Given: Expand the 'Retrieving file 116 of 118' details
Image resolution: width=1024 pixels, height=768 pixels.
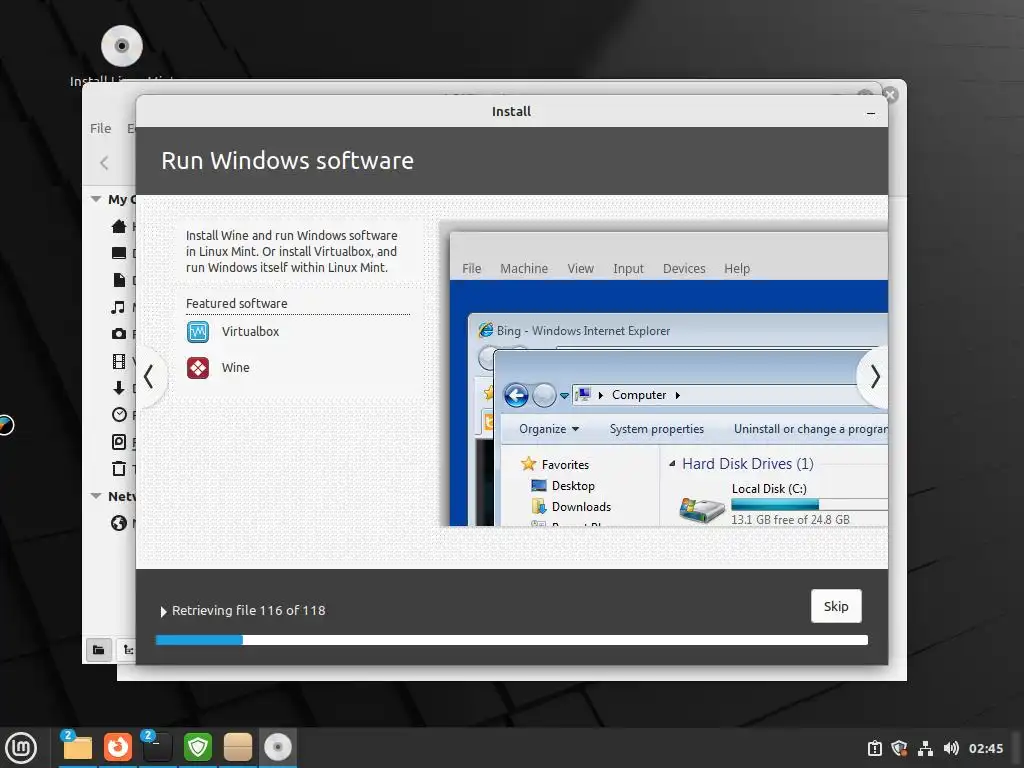Looking at the screenshot, I should tap(163, 611).
